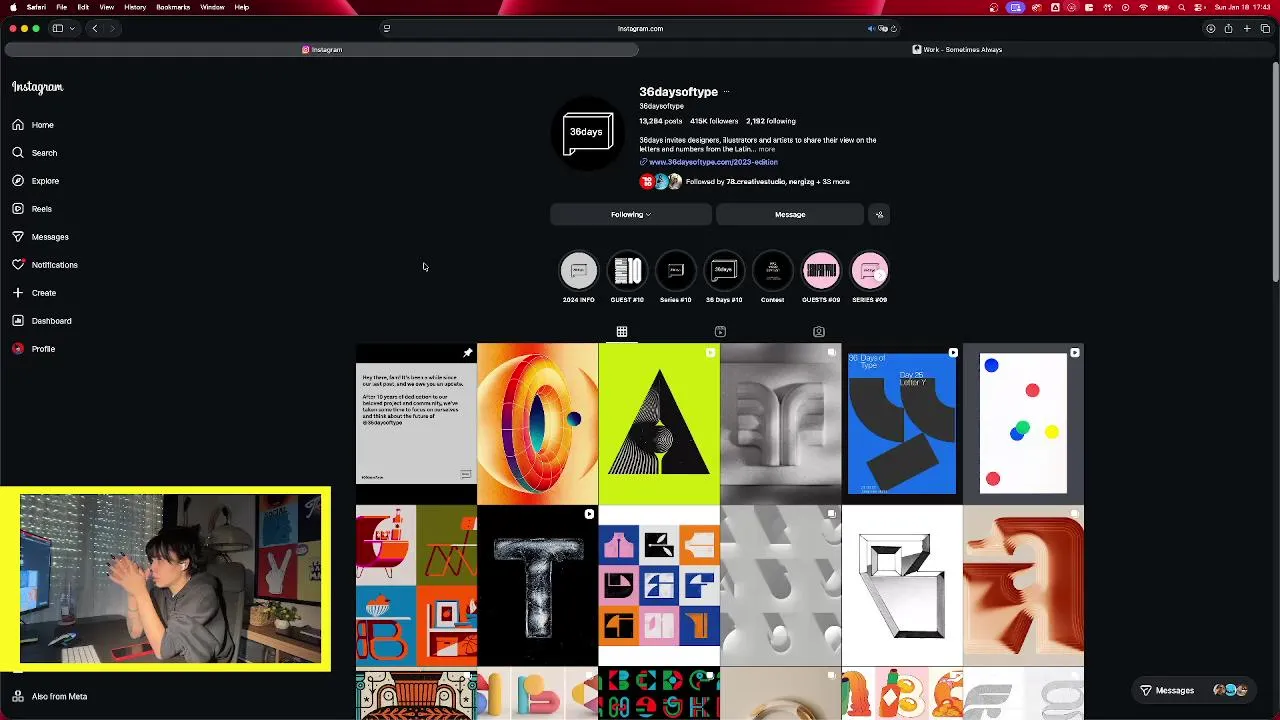The image size is (1280, 720).
Task: Click the suggested accounts button beside Message
Action: click(879, 214)
